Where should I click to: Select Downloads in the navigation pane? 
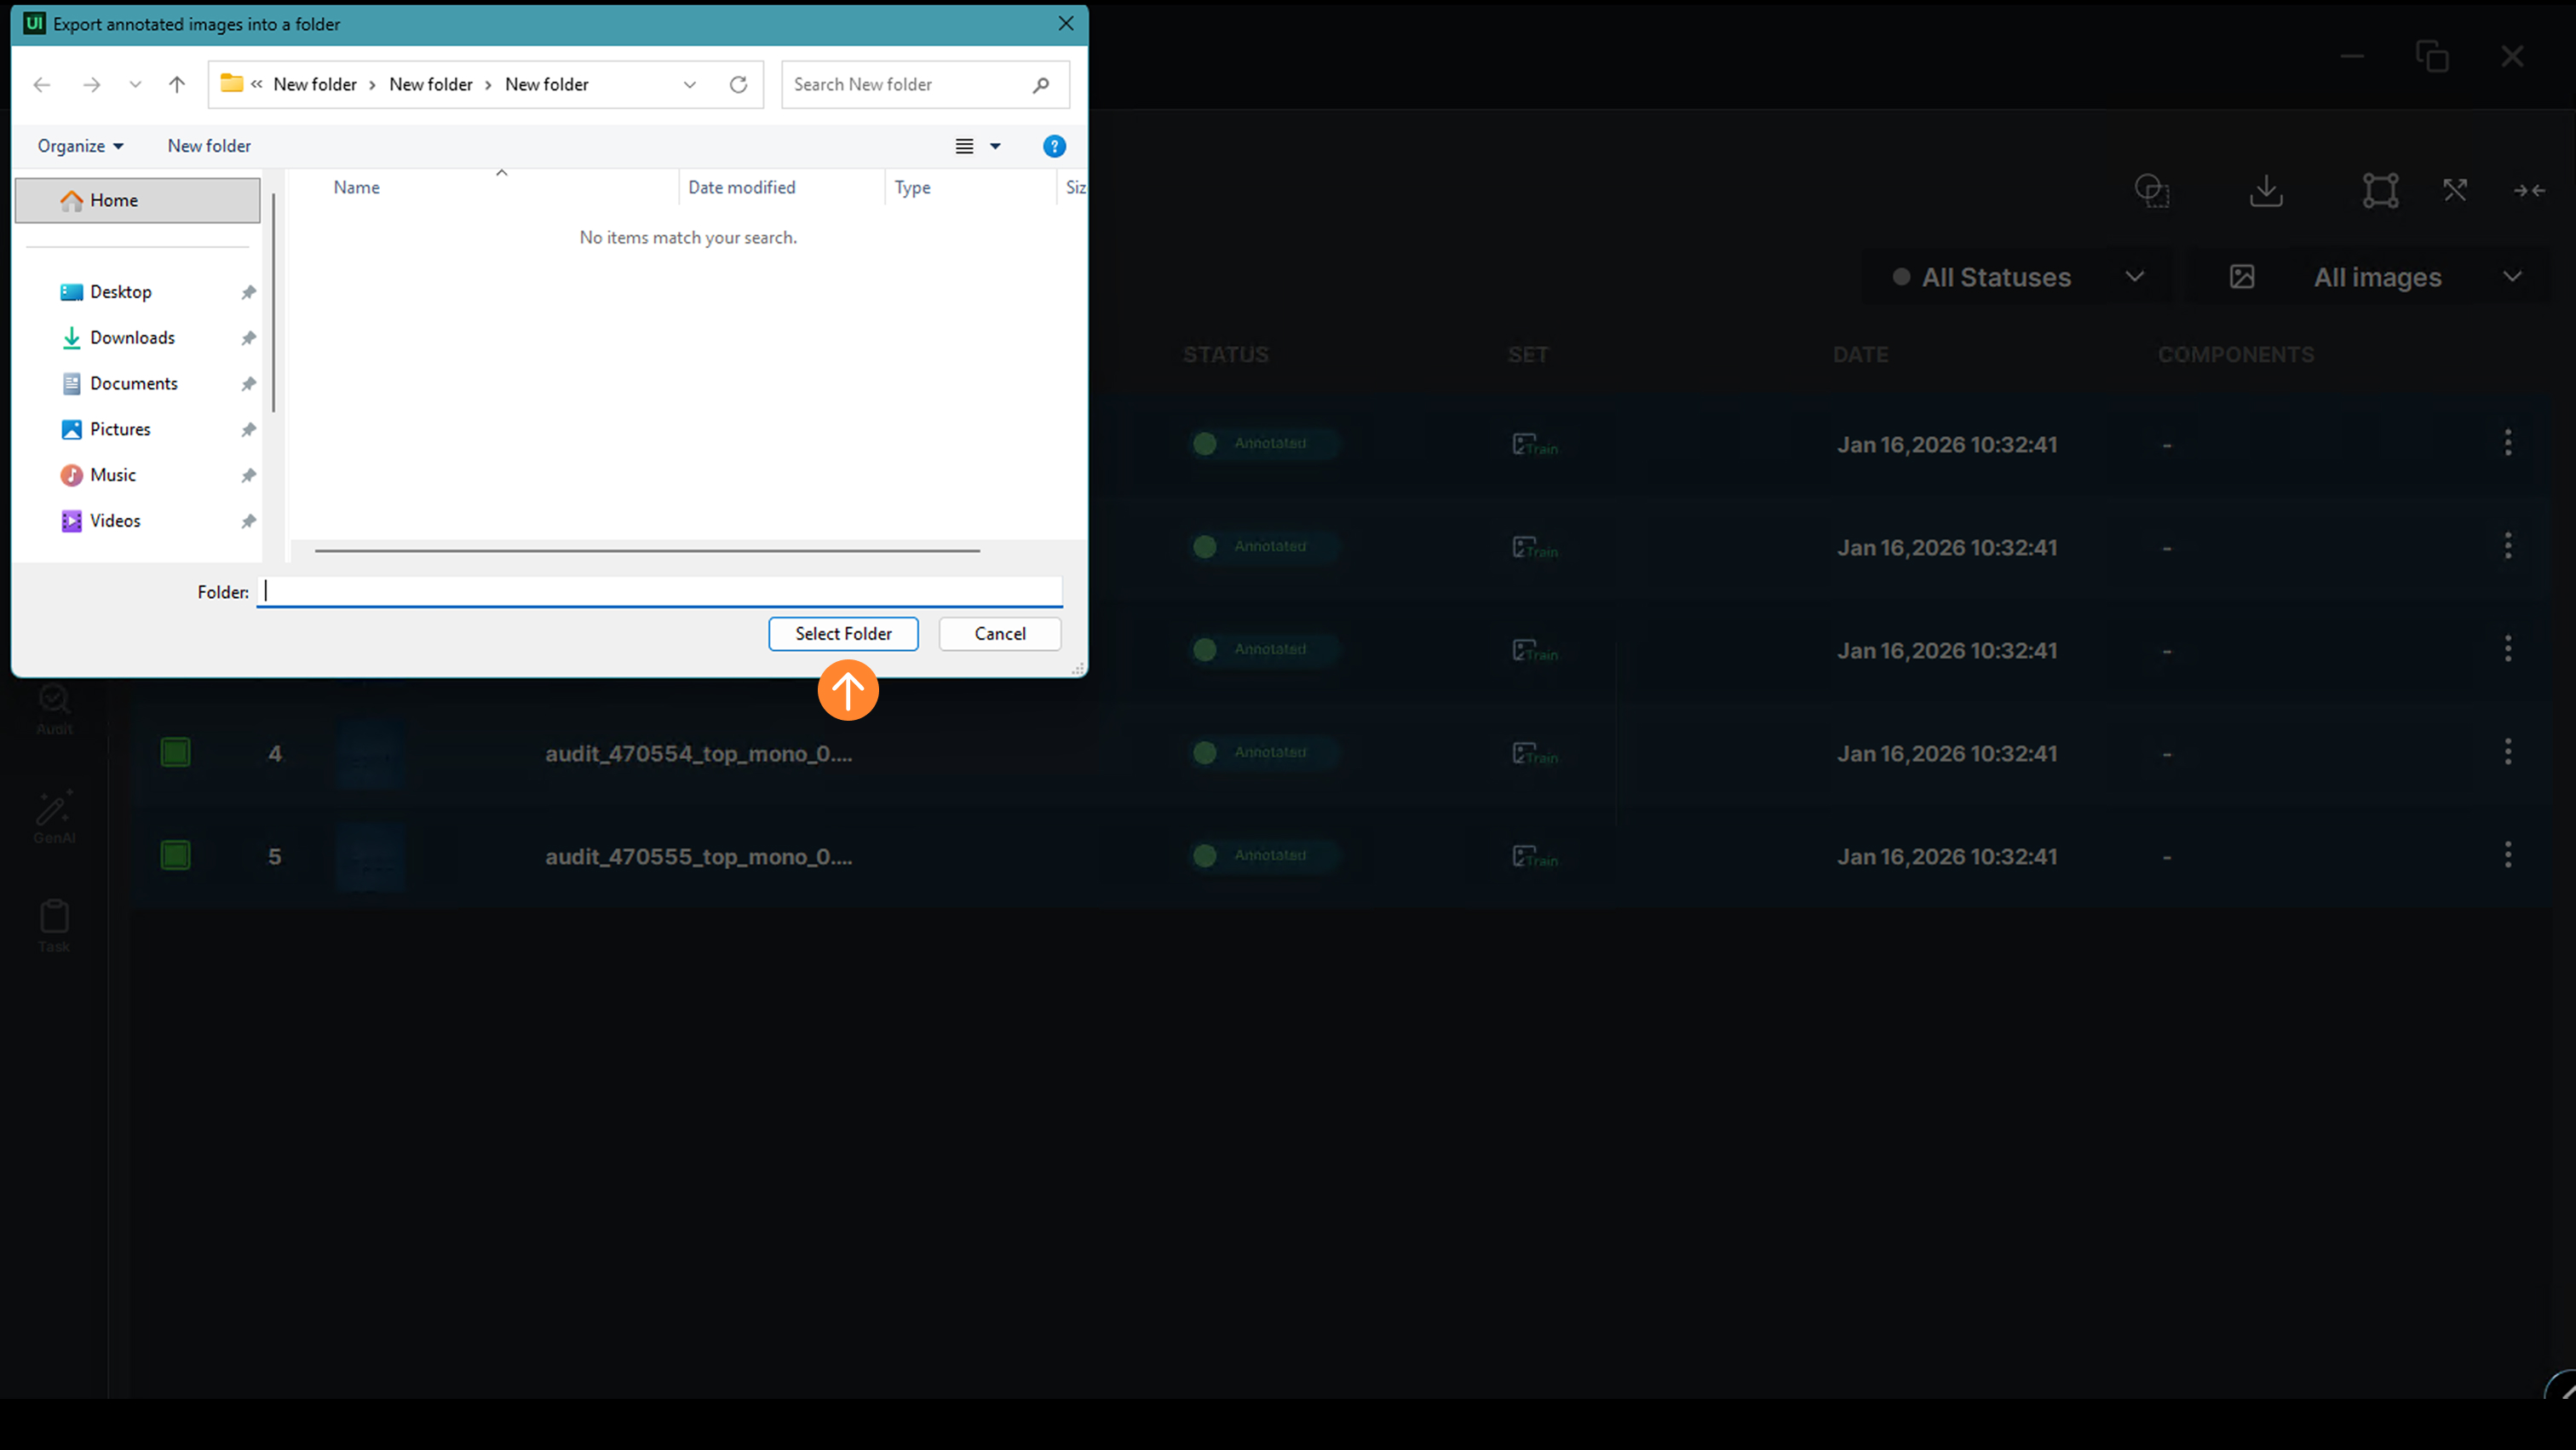click(x=132, y=338)
